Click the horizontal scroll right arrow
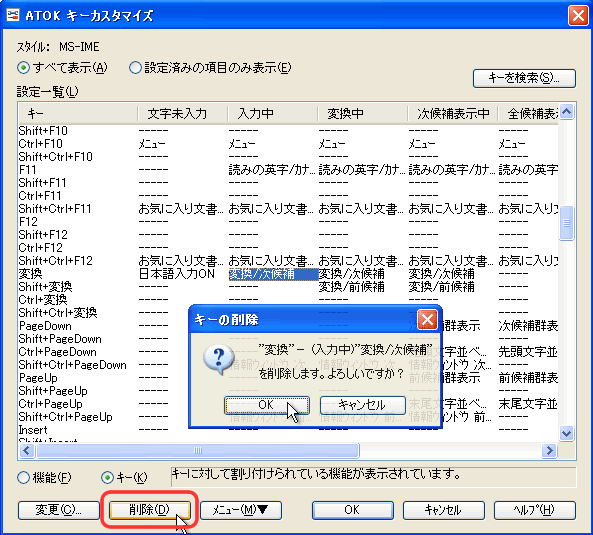This screenshot has height=535, width=593. 550,450
